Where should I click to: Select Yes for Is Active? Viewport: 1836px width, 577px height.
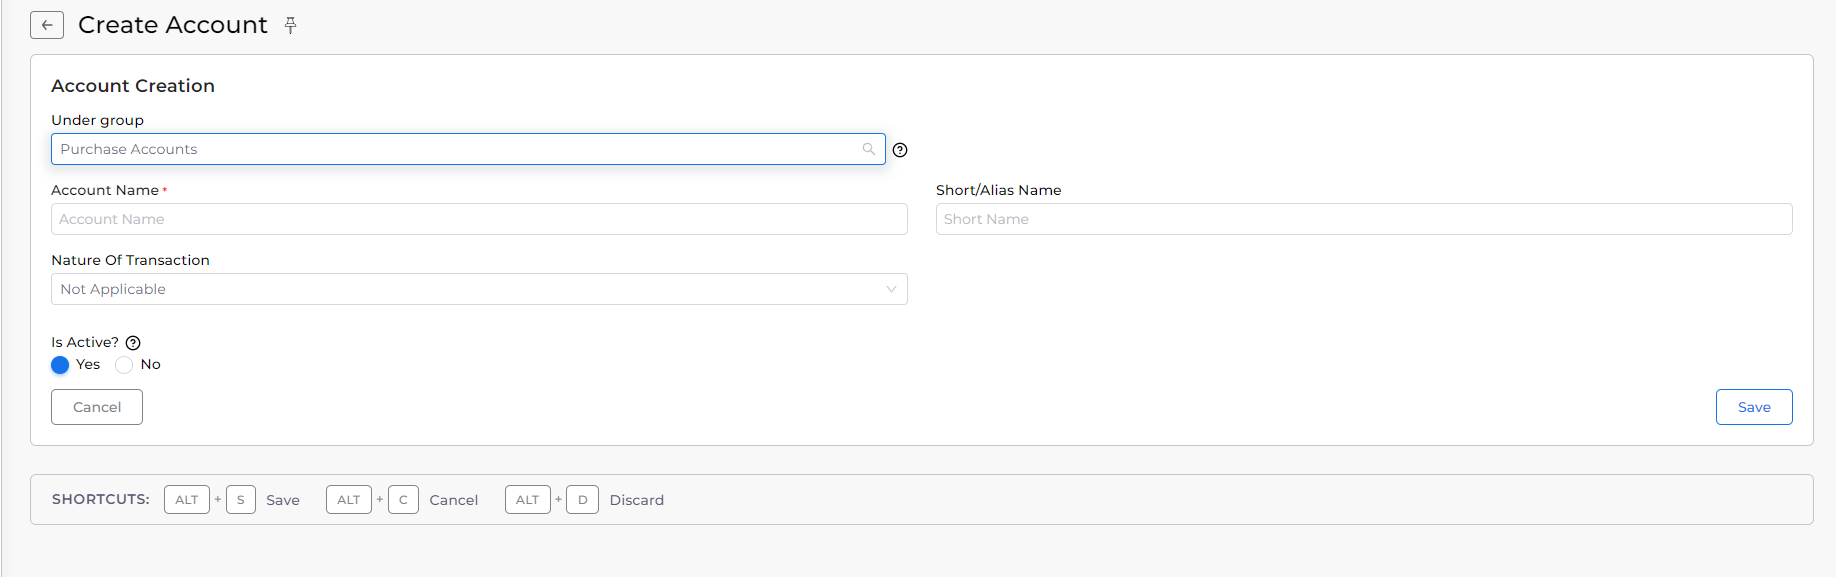click(x=60, y=365)
